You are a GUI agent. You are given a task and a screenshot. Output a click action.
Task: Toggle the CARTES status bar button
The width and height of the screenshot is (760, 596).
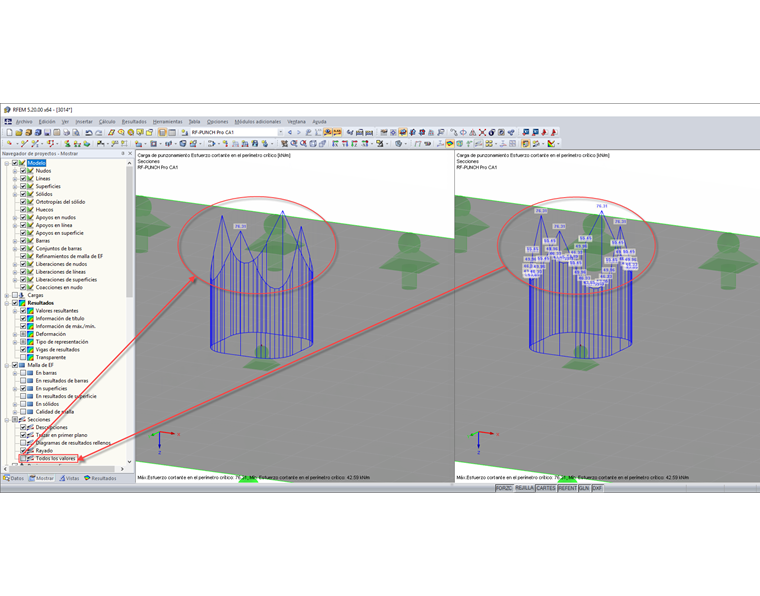pyautogui.click(x=546, y=488)
